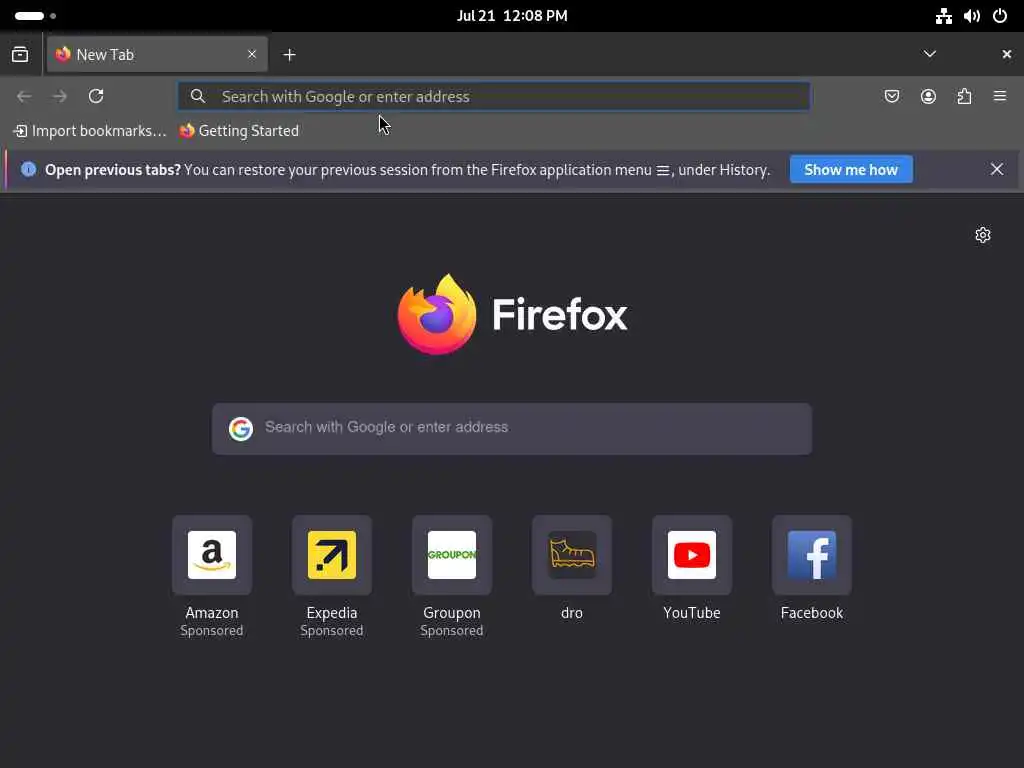Click the Amazon label text
1024x768 pixels.
point(212,613)
